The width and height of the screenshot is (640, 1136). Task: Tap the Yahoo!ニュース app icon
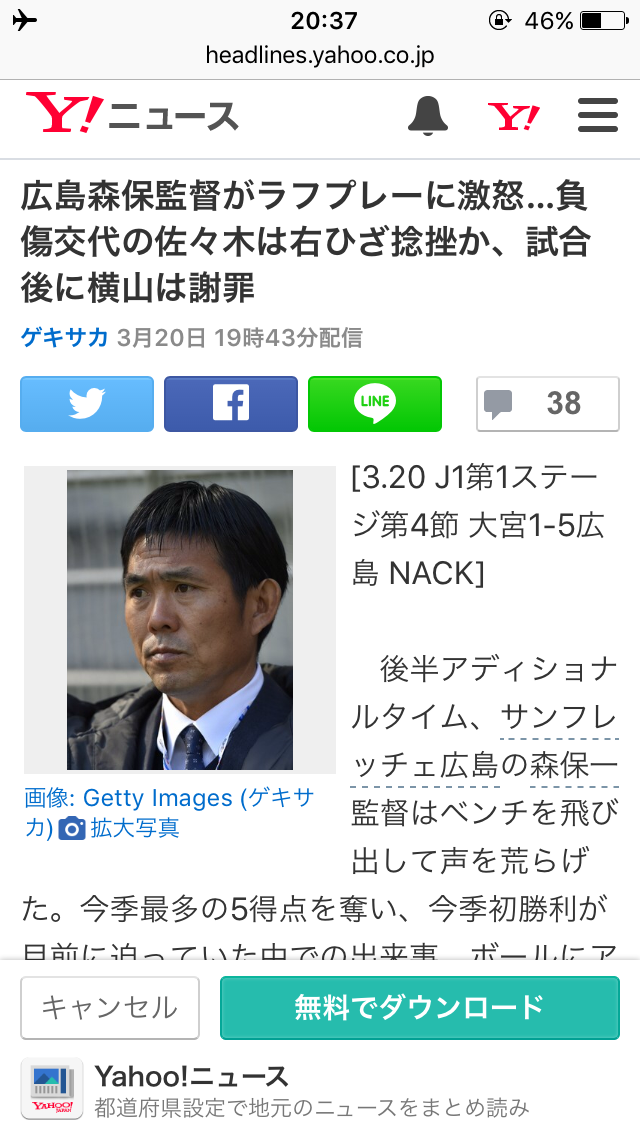[51, 1089]
